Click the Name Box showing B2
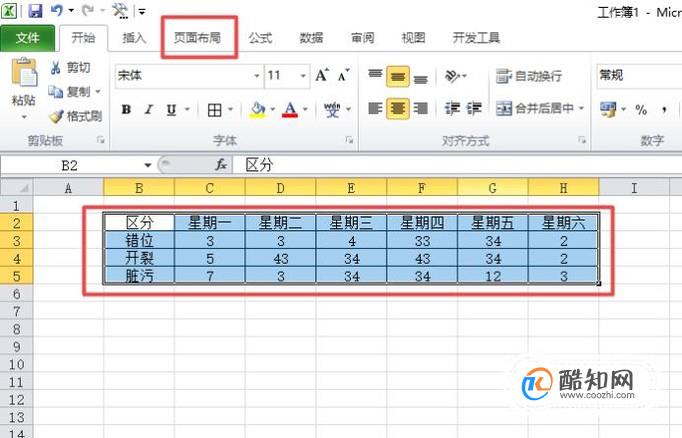Image resolution: width=682 pixels, height=438 pixels. pos(70,165)
